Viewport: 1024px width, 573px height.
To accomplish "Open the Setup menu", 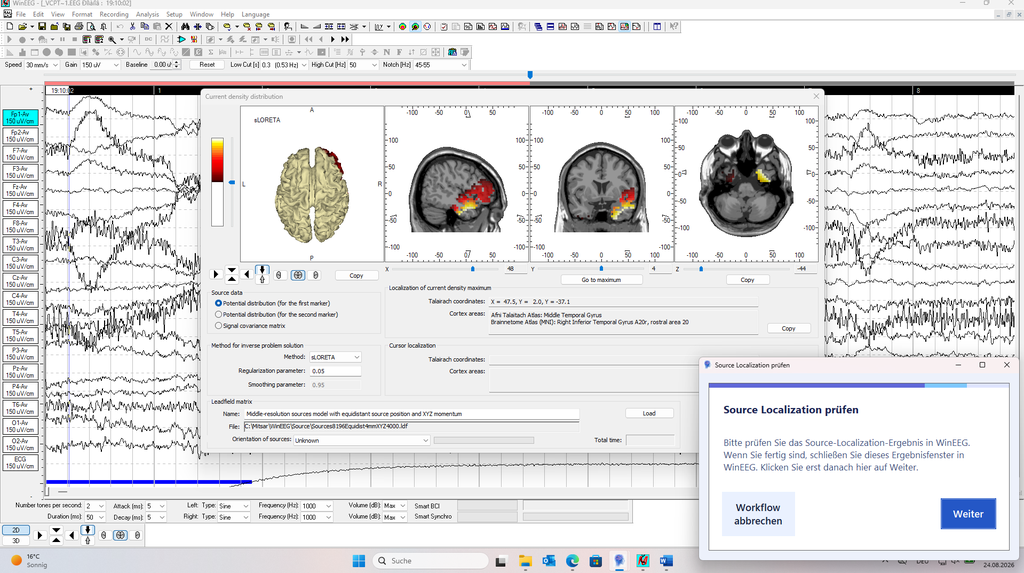I will [174, 14].
